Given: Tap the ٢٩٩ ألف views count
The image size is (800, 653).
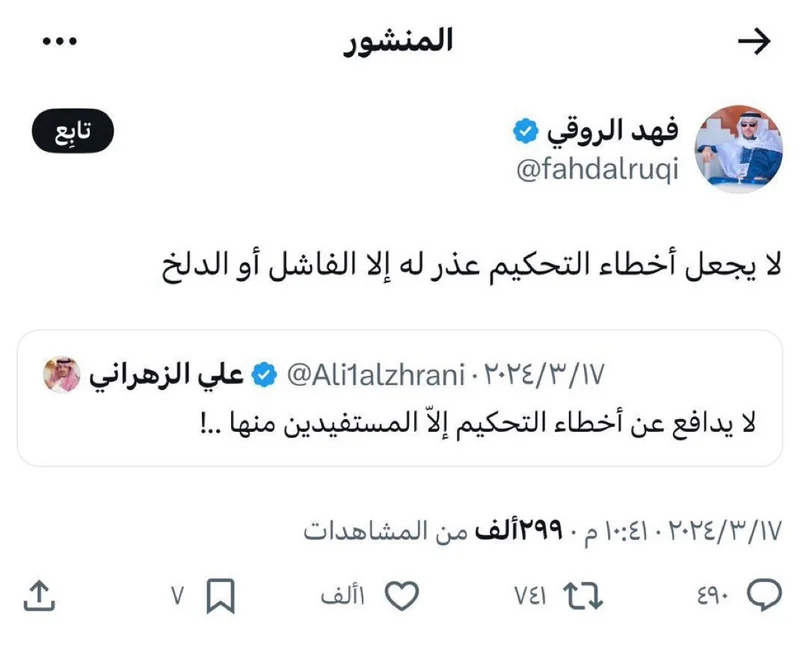Looking at the screenshot, I should [x=518, y=532].
